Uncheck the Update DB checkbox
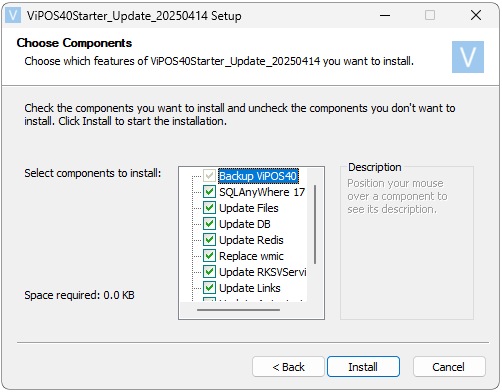The width and height of the screenshot is (502, 392). pos(209,224)
